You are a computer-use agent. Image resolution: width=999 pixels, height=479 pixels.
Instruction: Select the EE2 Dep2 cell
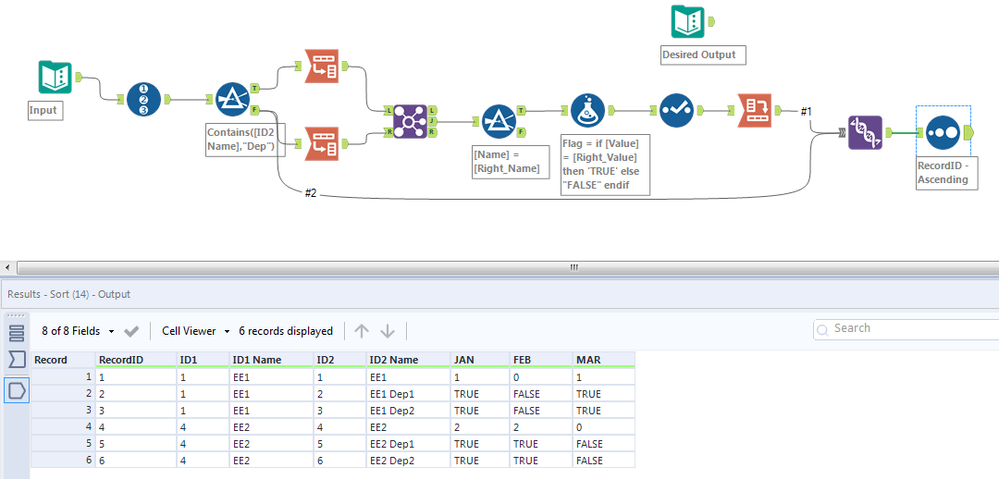click(x=408, y=460)
